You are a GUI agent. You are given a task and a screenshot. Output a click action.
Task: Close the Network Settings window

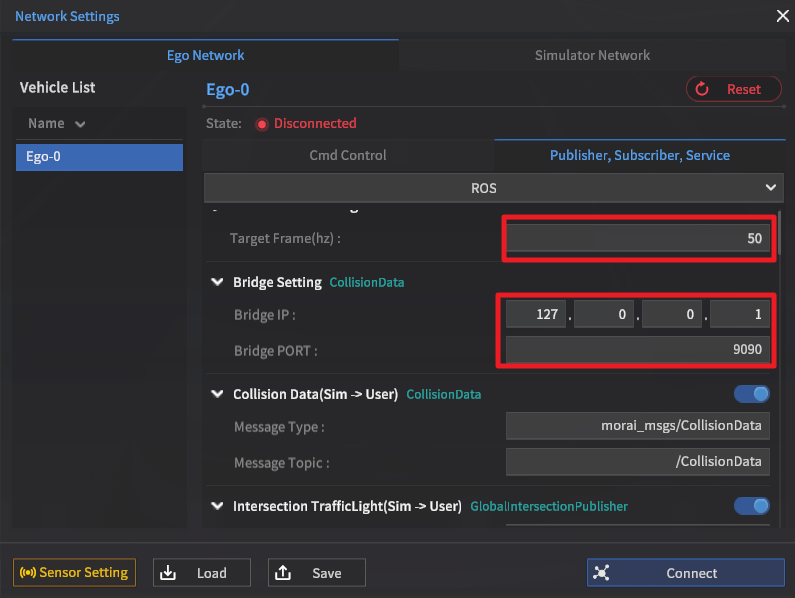tap(782, 15)
